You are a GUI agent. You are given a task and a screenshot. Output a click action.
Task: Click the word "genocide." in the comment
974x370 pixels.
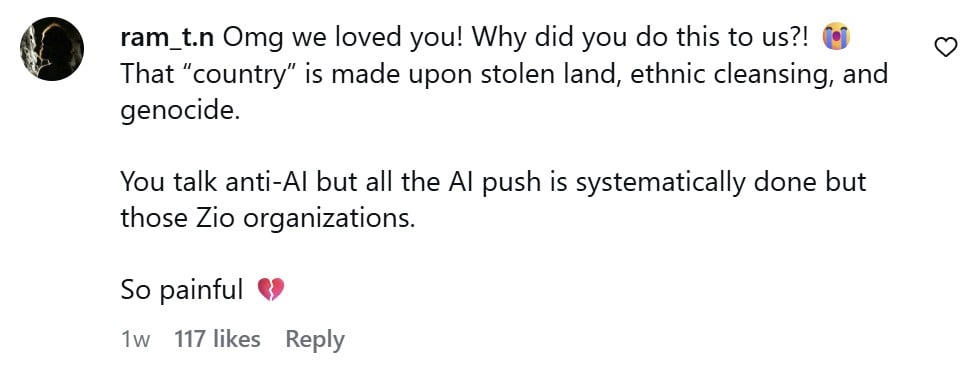tap(180, 112)
